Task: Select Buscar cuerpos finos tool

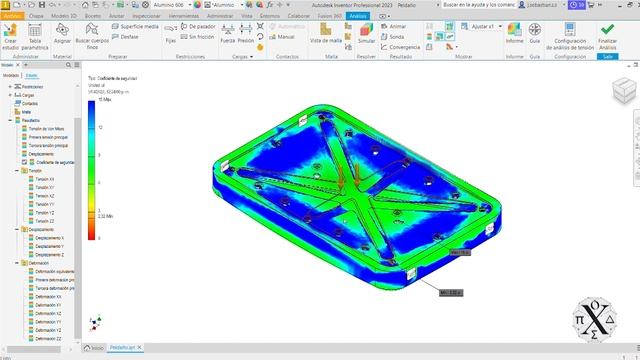Action: click(92, 37)
